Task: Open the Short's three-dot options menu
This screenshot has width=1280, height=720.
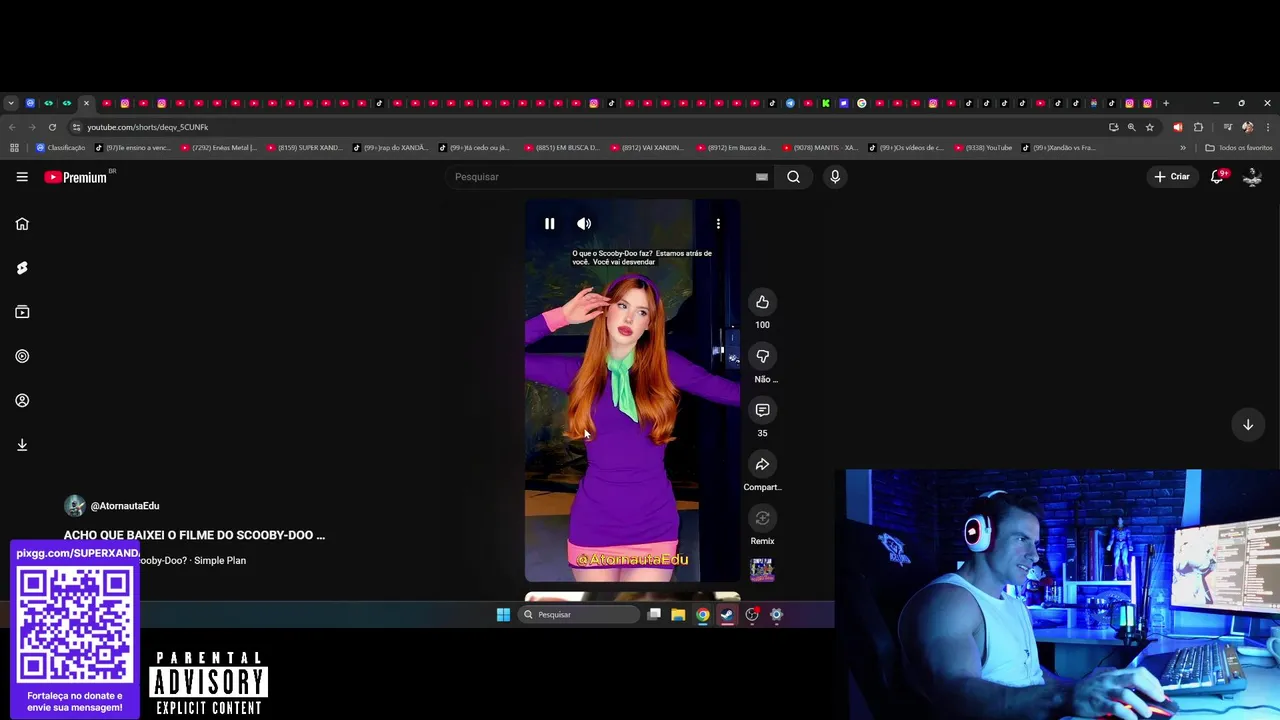Action: [x=718, y=224]
